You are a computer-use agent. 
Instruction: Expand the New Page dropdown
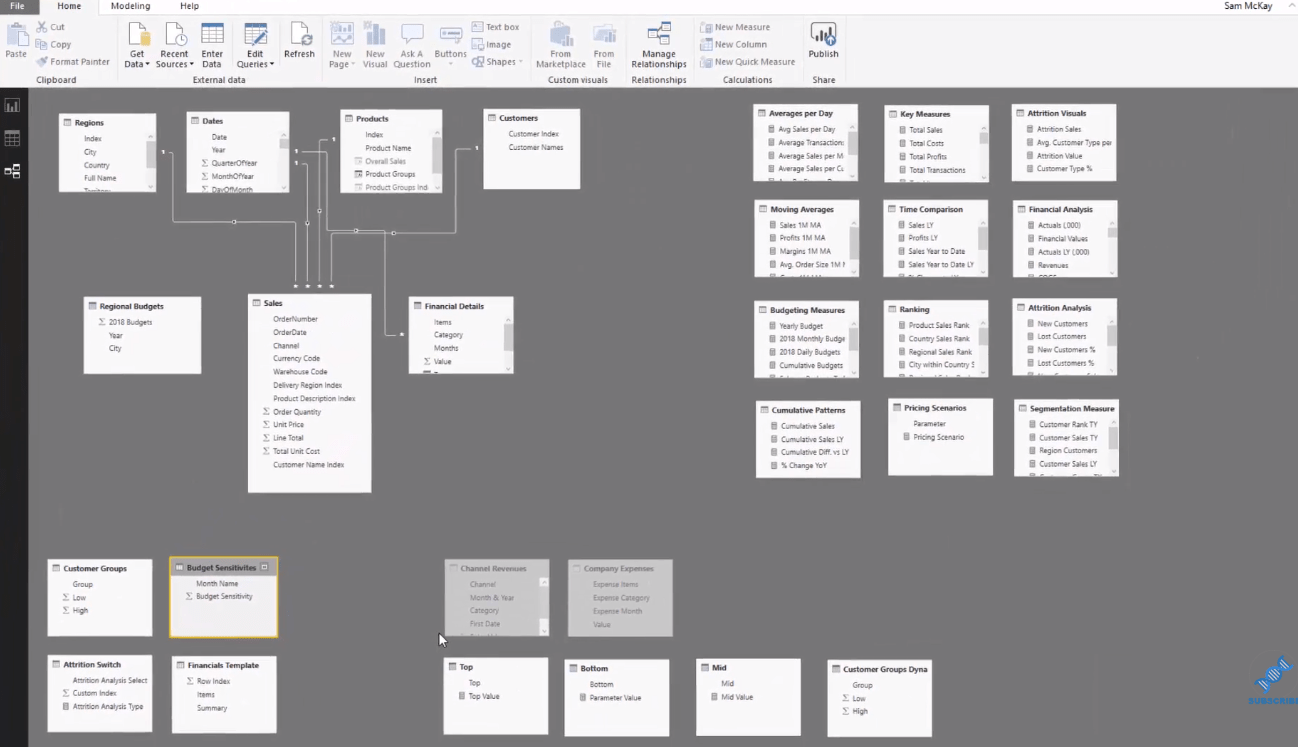353,65
